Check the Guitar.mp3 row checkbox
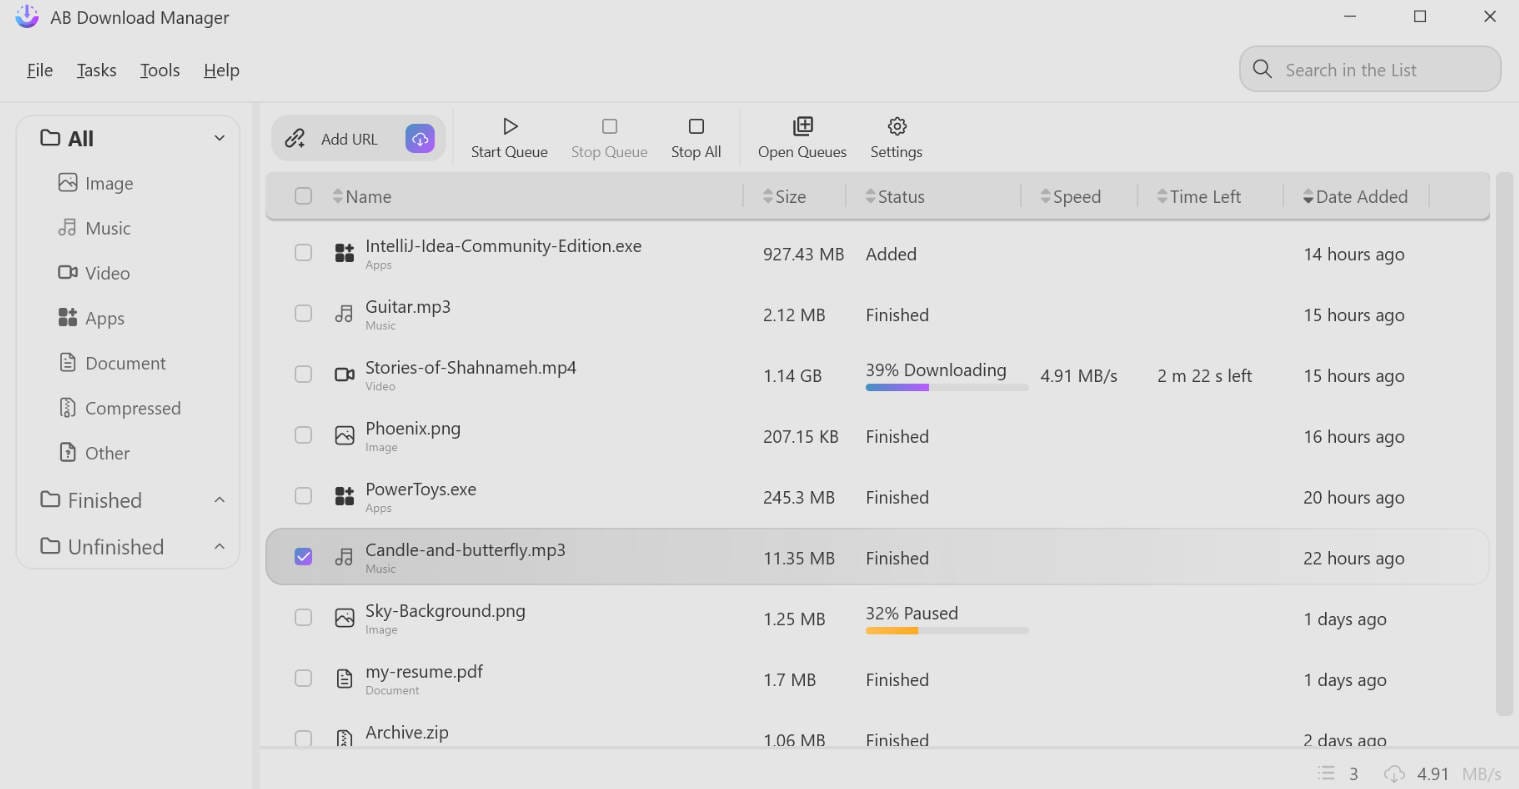1519x789 pixels. (x=303, y=314)
